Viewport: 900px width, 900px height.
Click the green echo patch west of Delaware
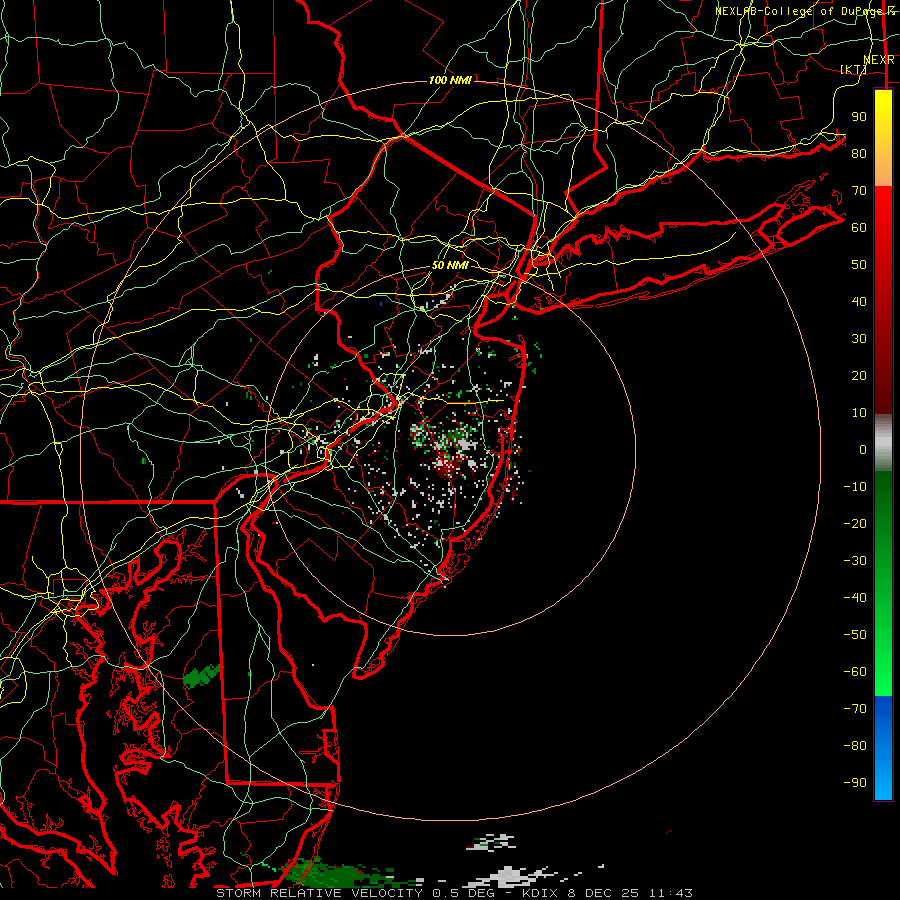click(201, 676)
